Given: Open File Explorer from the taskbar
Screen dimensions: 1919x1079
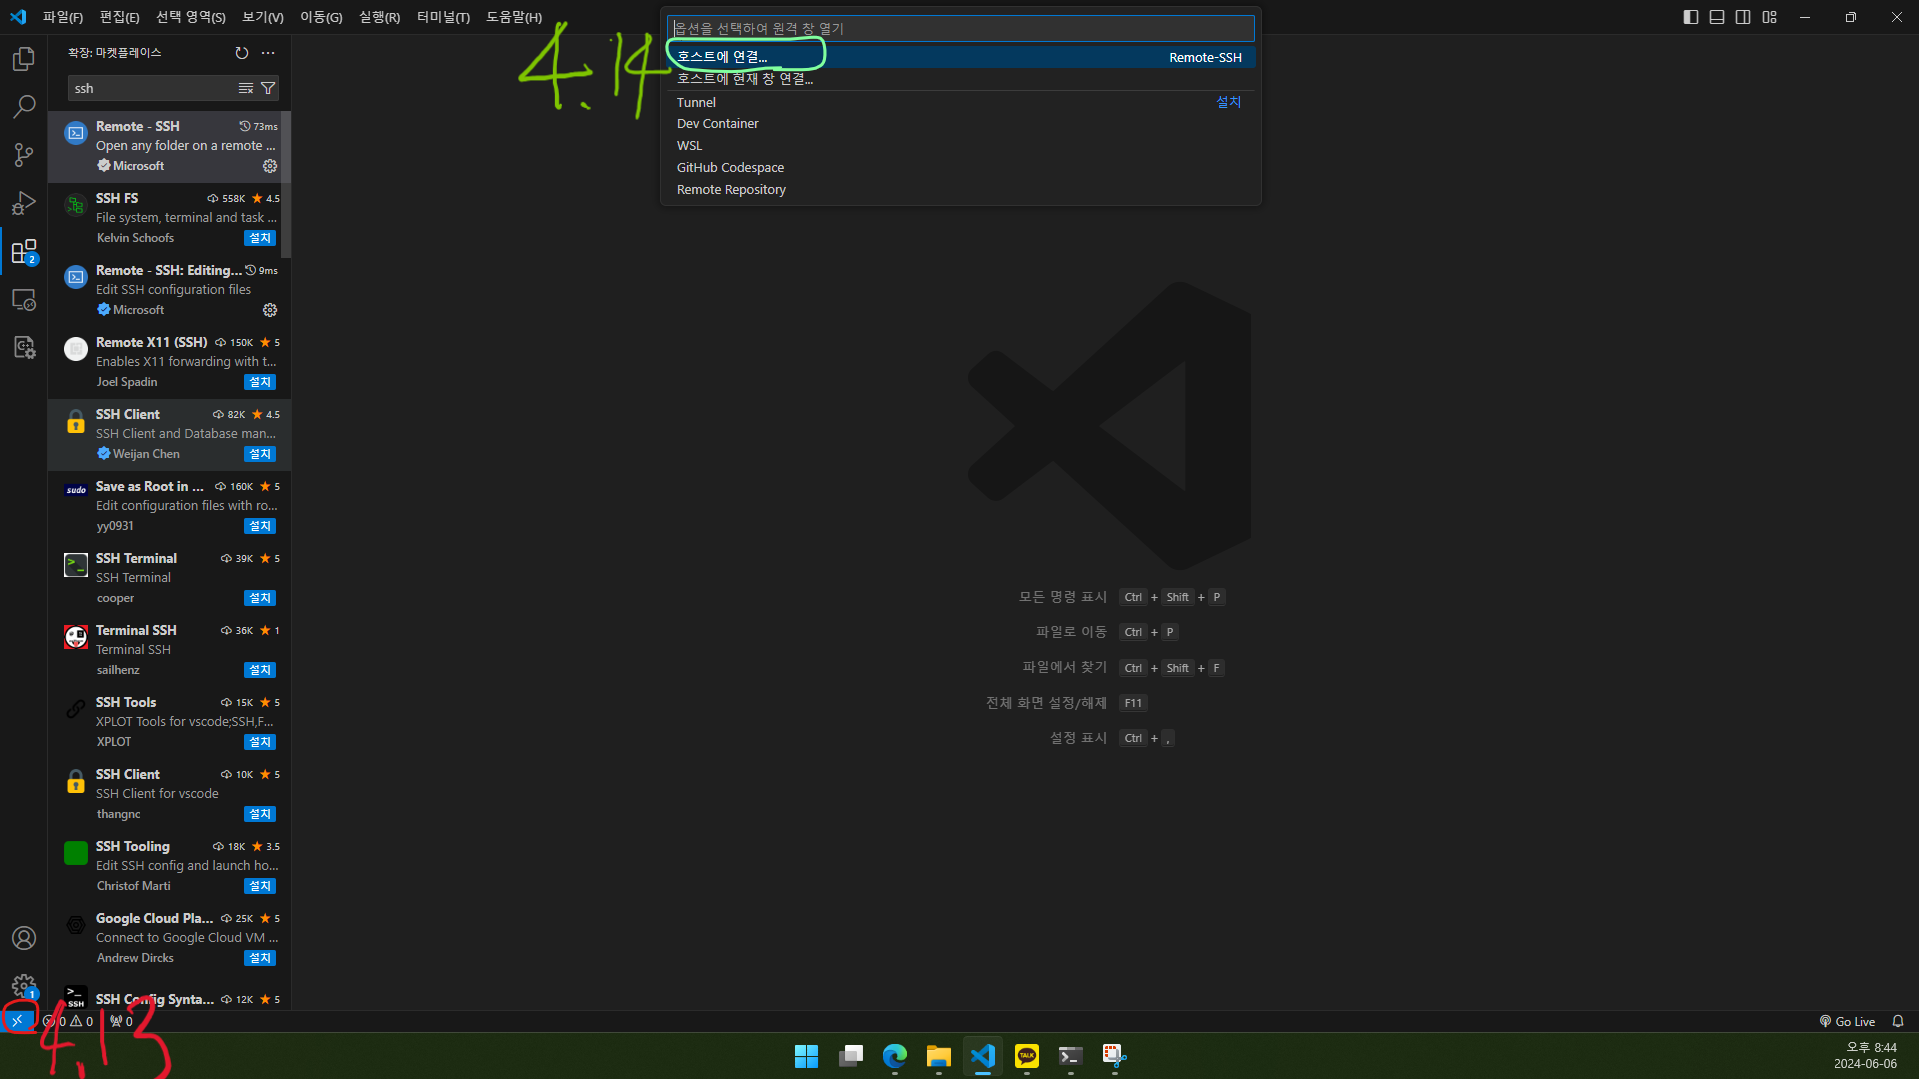Looking at the screenshot, I should pos(938,1056).
